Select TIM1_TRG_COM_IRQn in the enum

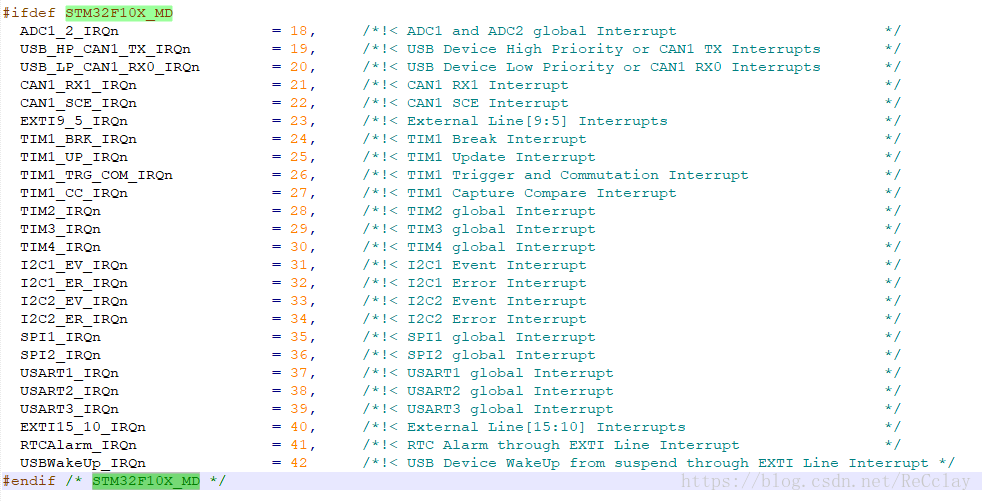tap(96, 175)
